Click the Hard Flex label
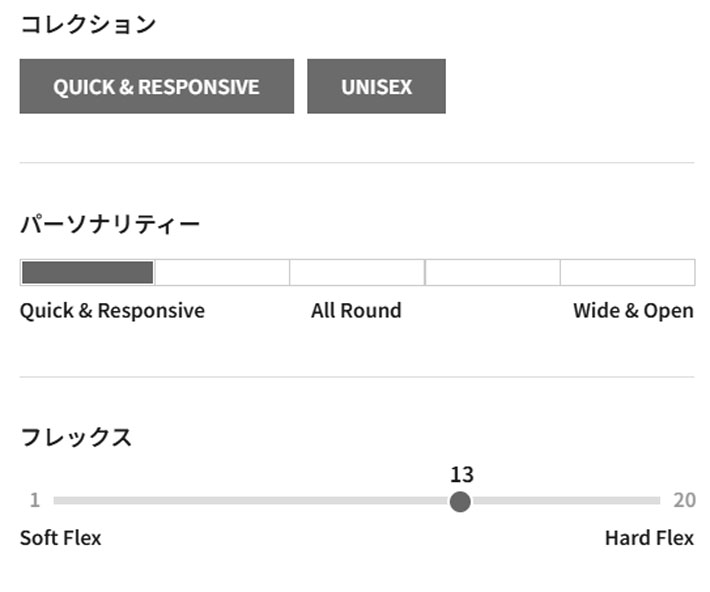The width and height of the screenshot is (710, 592). click(x=649, y=538)
